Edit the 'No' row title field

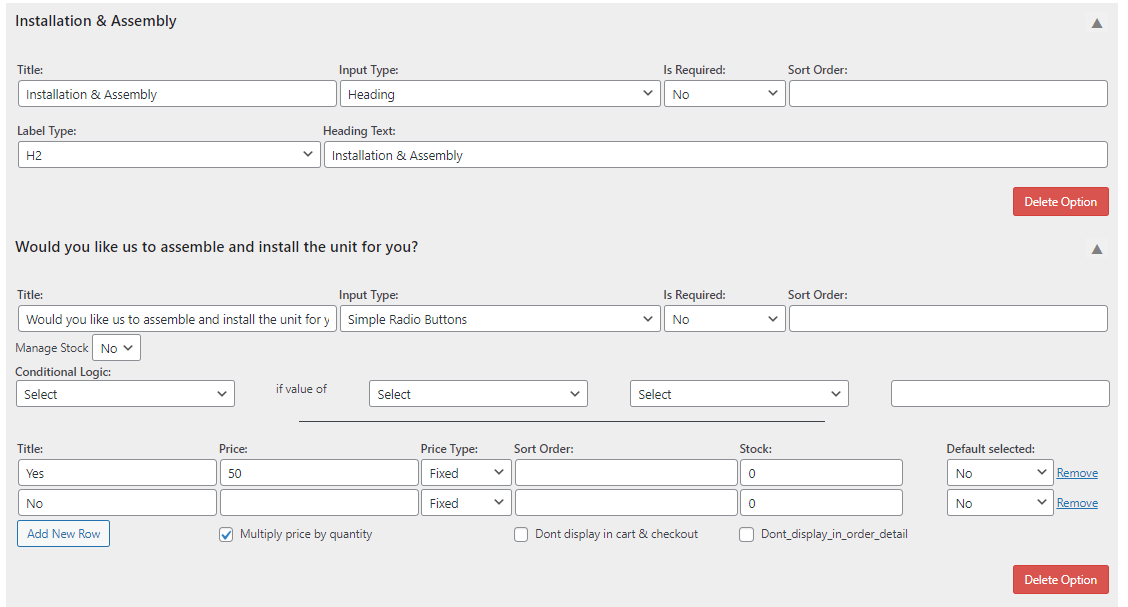click(117, 503)
